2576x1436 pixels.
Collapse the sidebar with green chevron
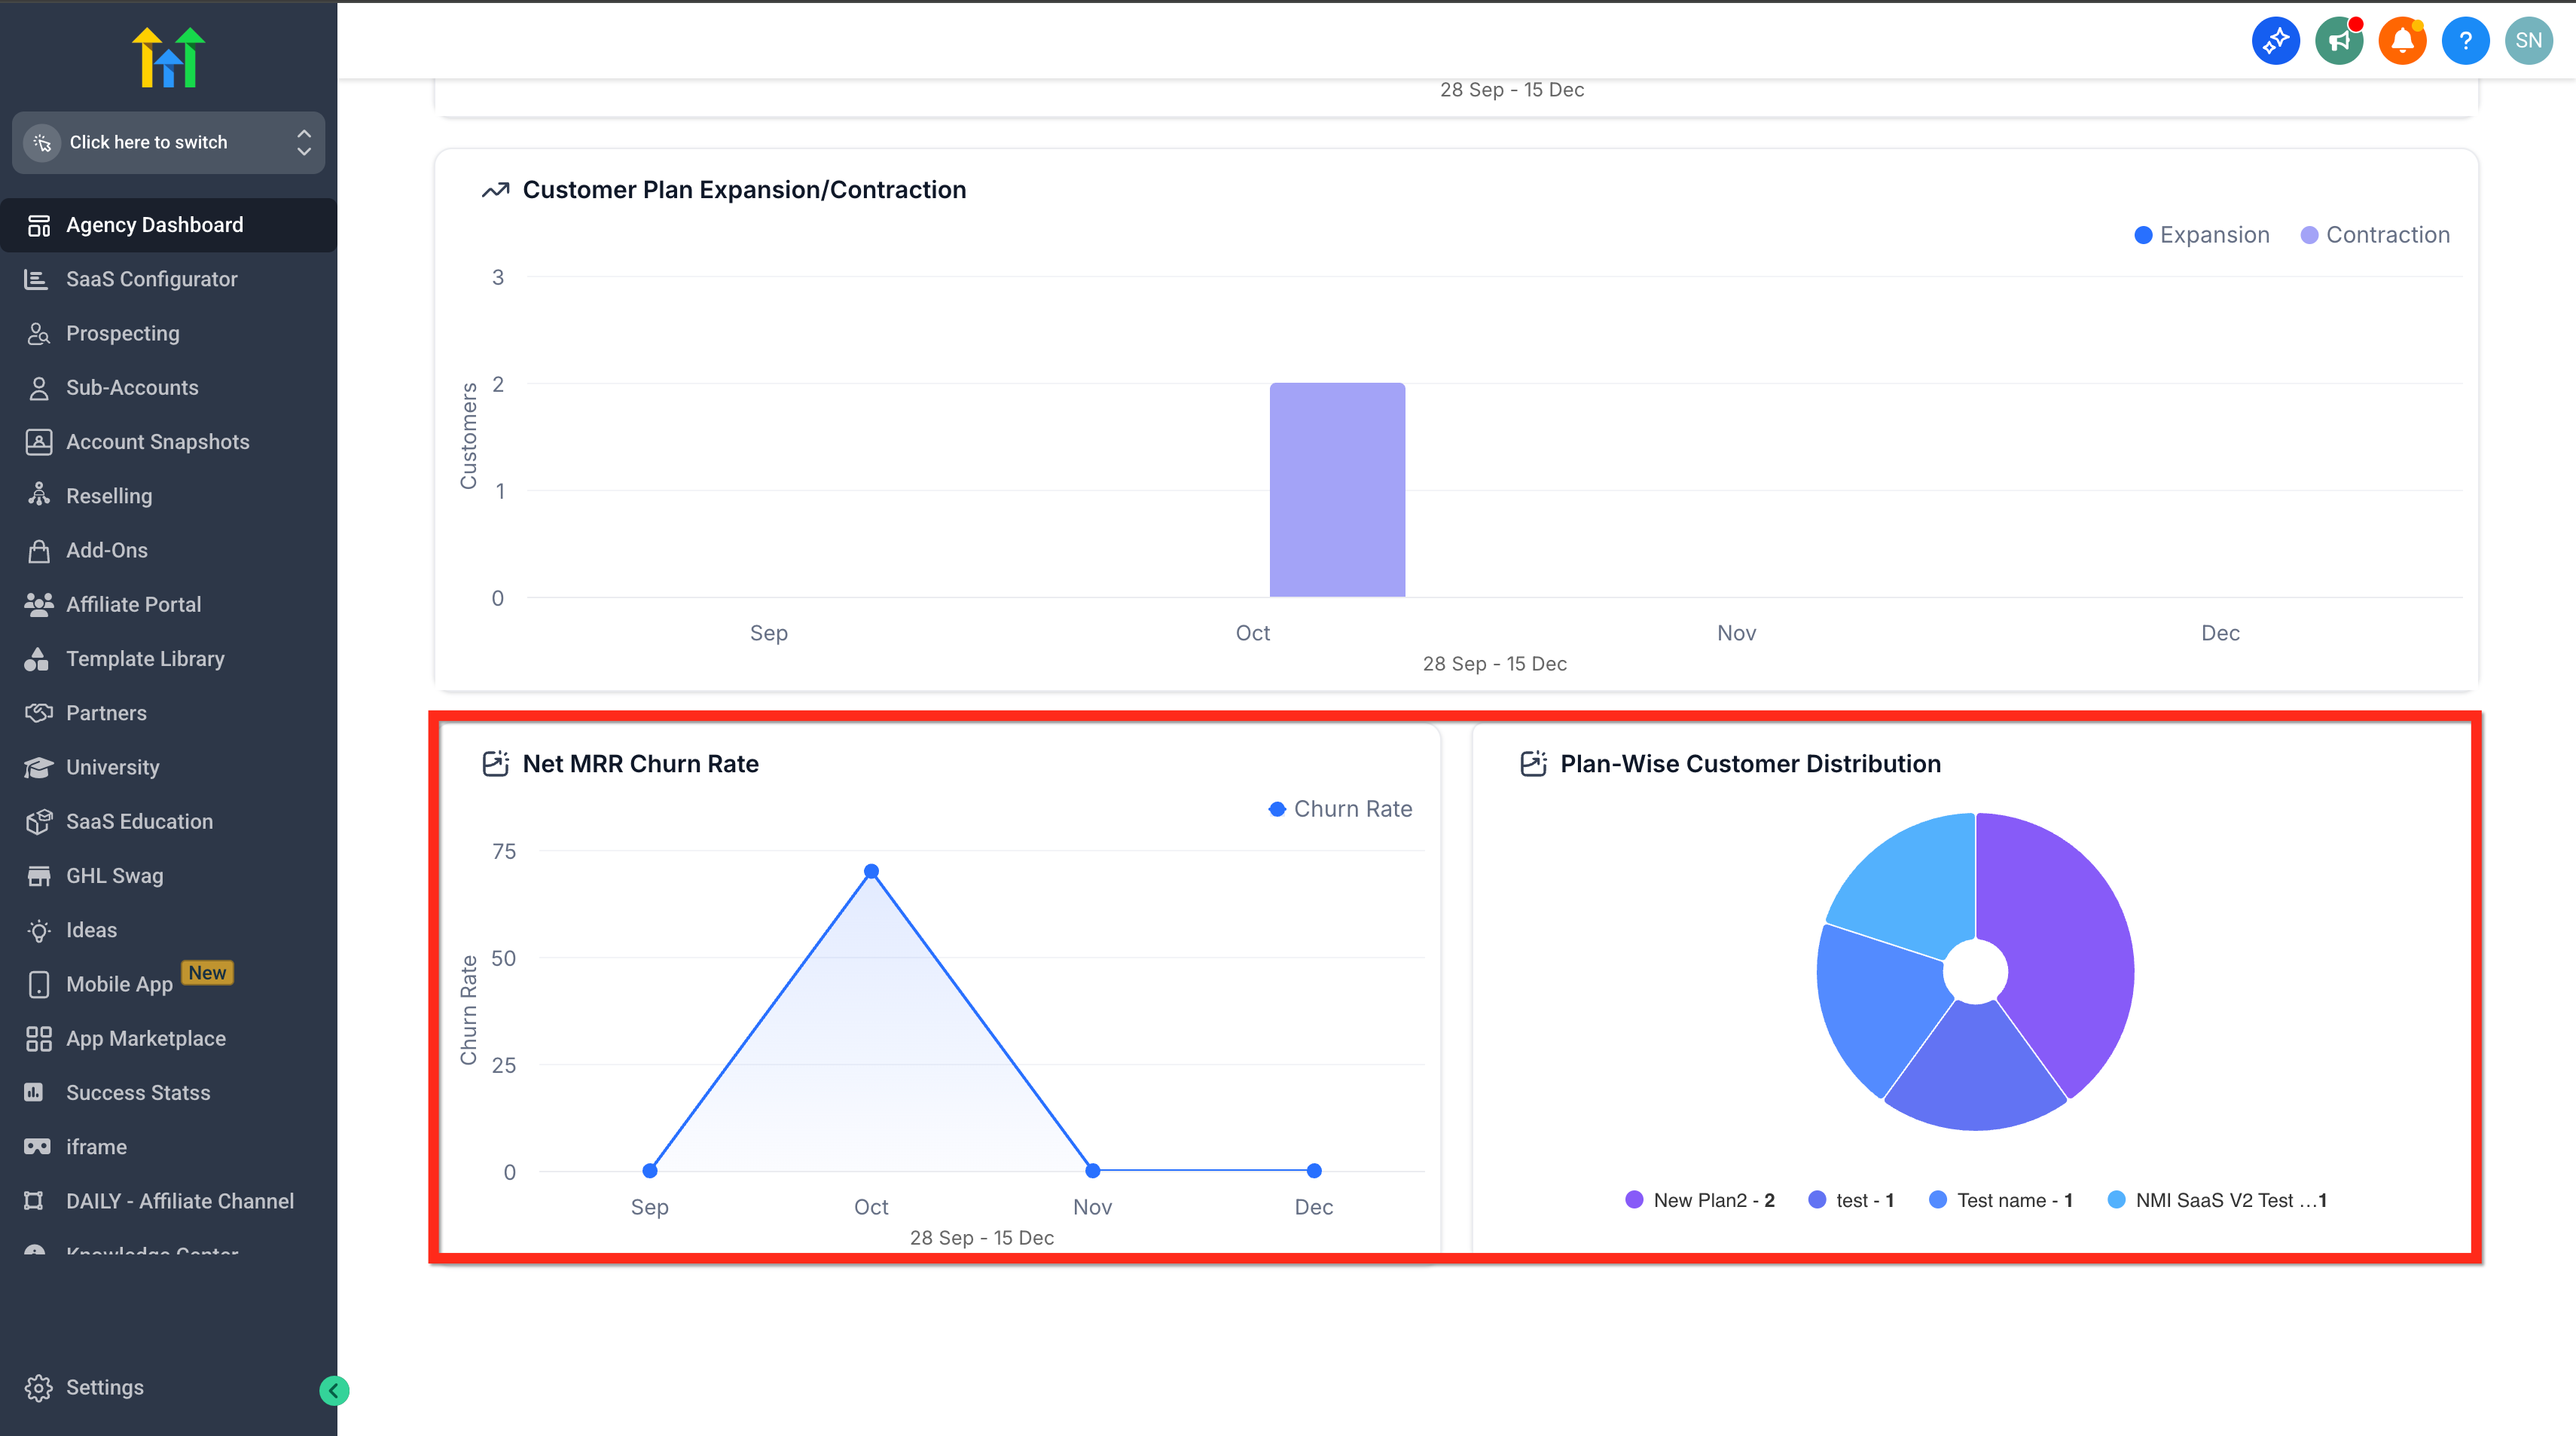tap(334, 1390)
